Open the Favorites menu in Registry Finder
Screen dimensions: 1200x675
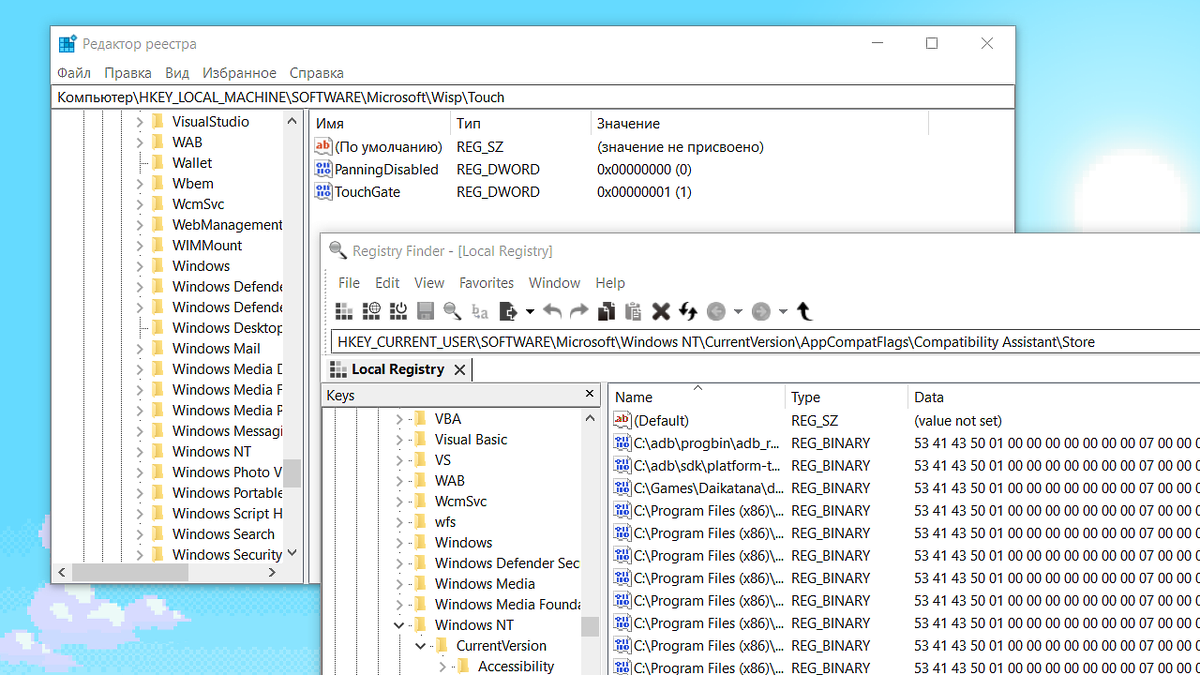coord(487,283)
